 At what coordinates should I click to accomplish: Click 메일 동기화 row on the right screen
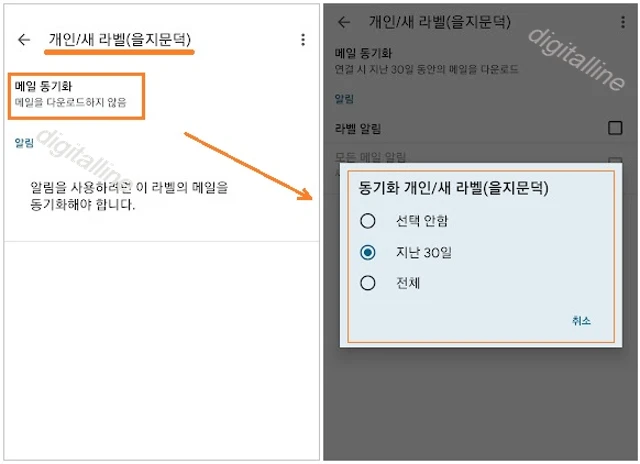point(427,61)
